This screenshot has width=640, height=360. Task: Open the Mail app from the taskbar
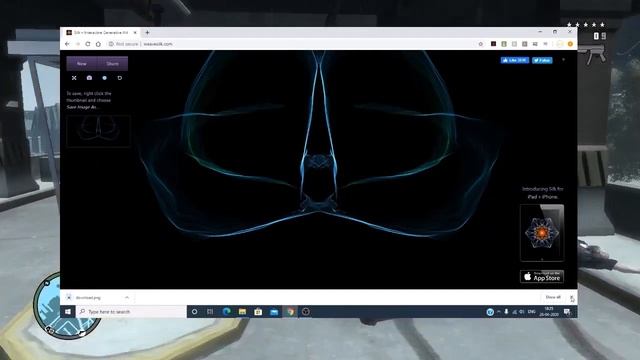point(274,312)
